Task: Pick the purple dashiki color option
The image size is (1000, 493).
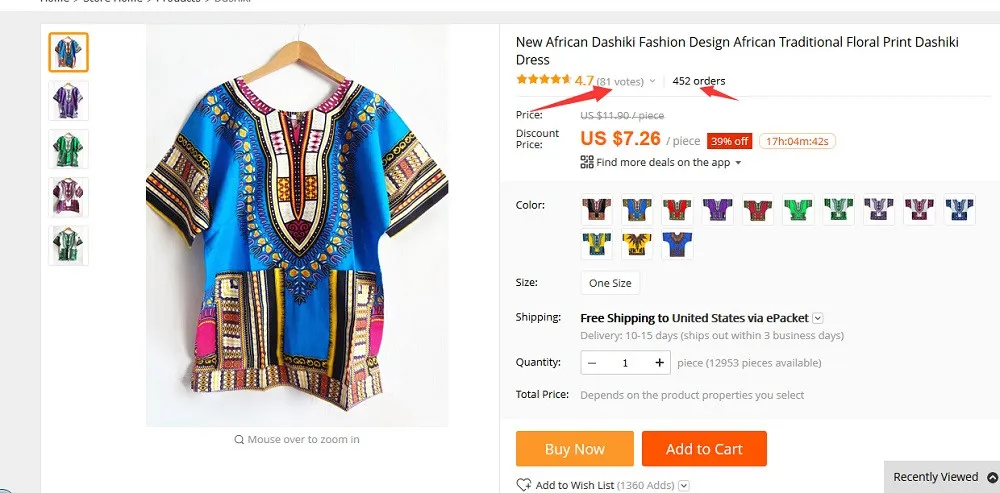Action: [x=717, y=209]
